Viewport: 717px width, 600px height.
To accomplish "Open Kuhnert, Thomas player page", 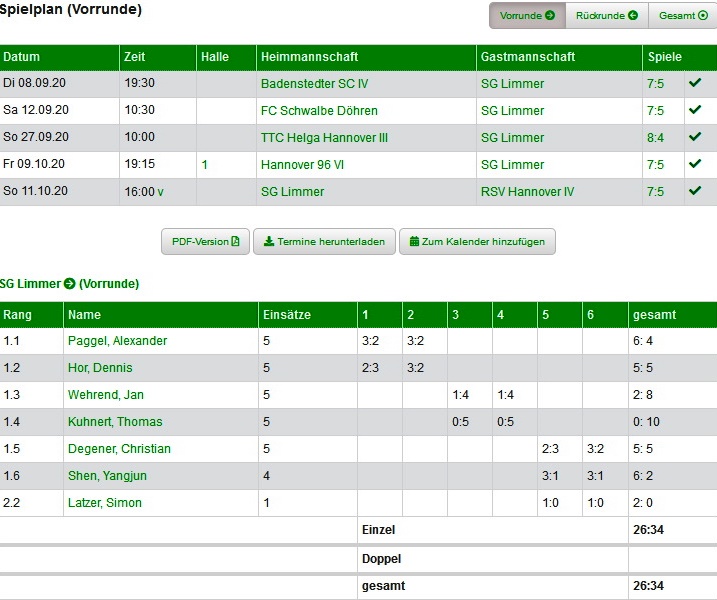I will pos(115,422).
